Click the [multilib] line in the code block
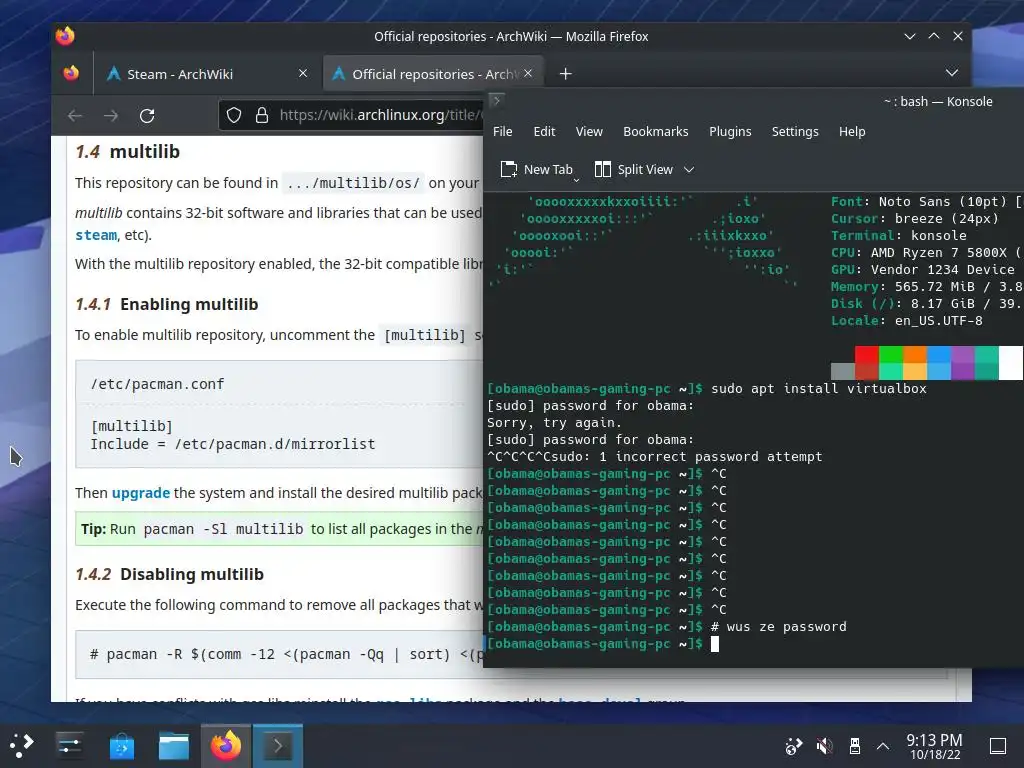This screenshot has height=768, width=1024. (131, 426)
